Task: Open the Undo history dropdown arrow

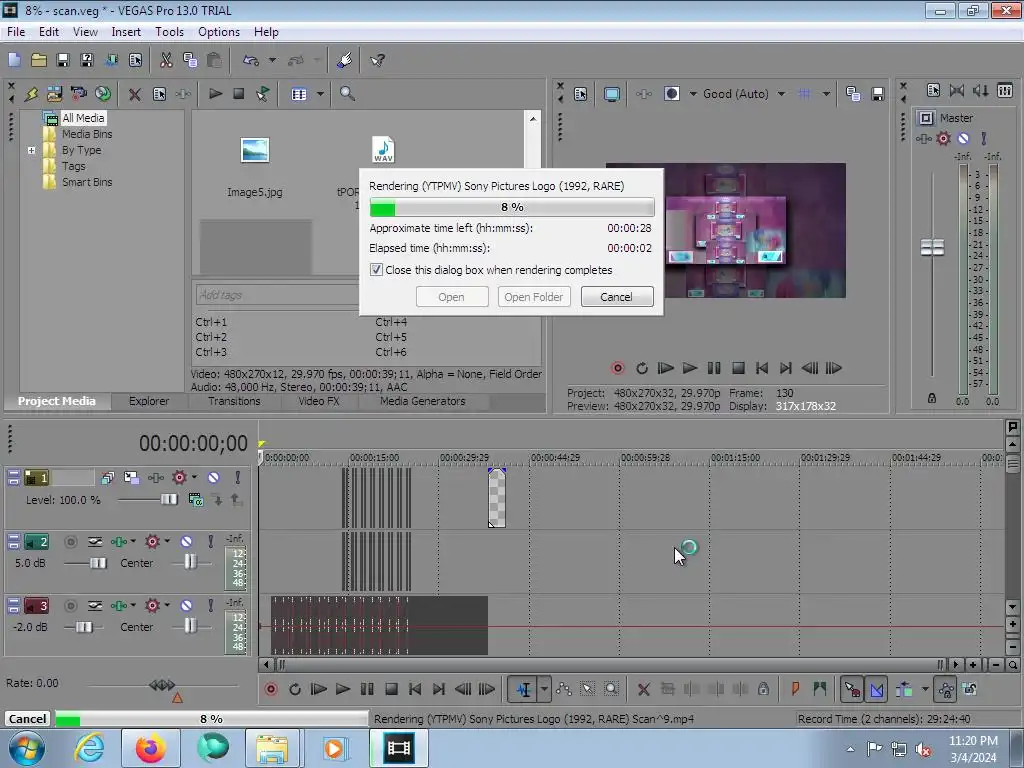Action: [x=272, y=60]
